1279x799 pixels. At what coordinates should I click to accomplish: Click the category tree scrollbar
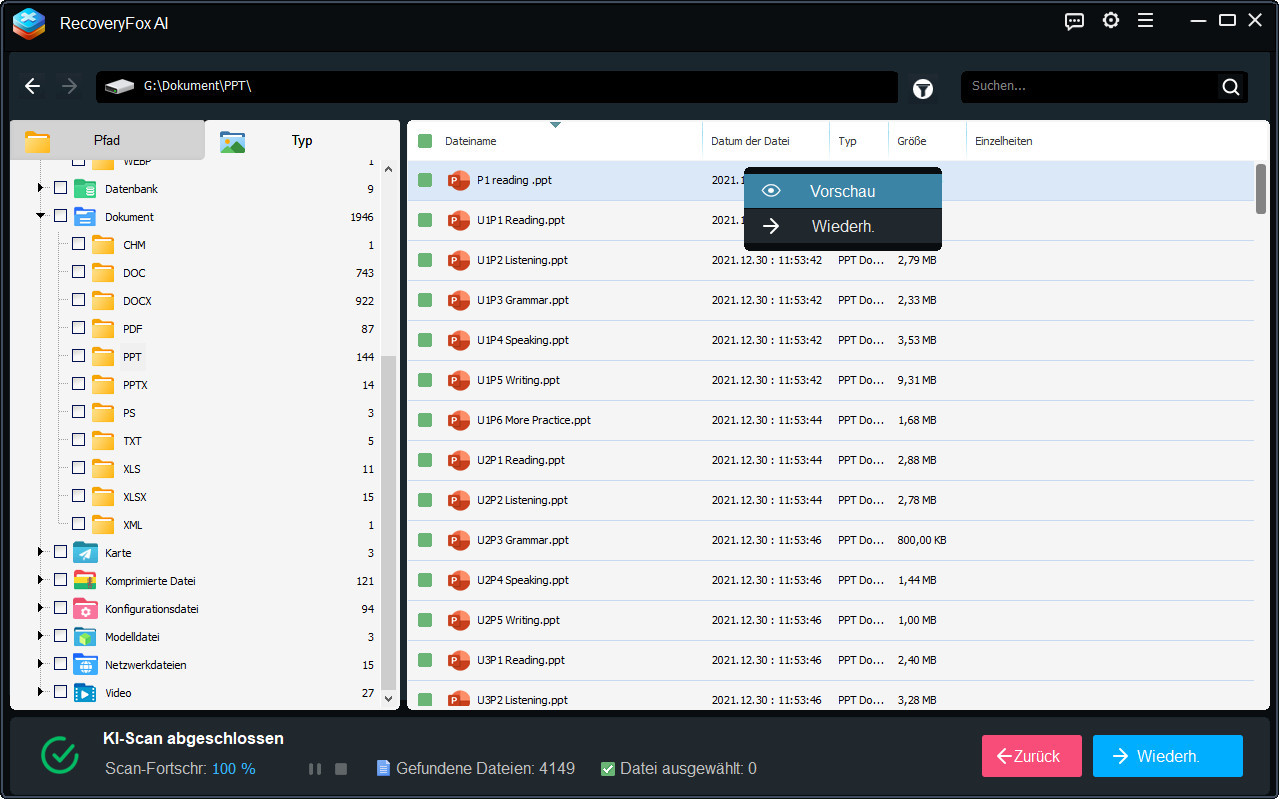389,522
